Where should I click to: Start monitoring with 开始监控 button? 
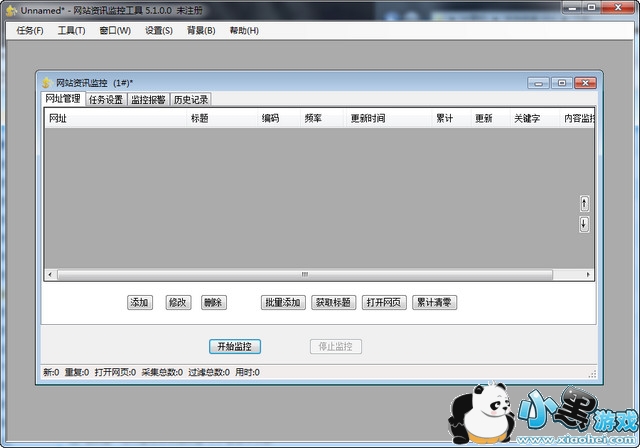pyautogui.click(x=235, y=346)
